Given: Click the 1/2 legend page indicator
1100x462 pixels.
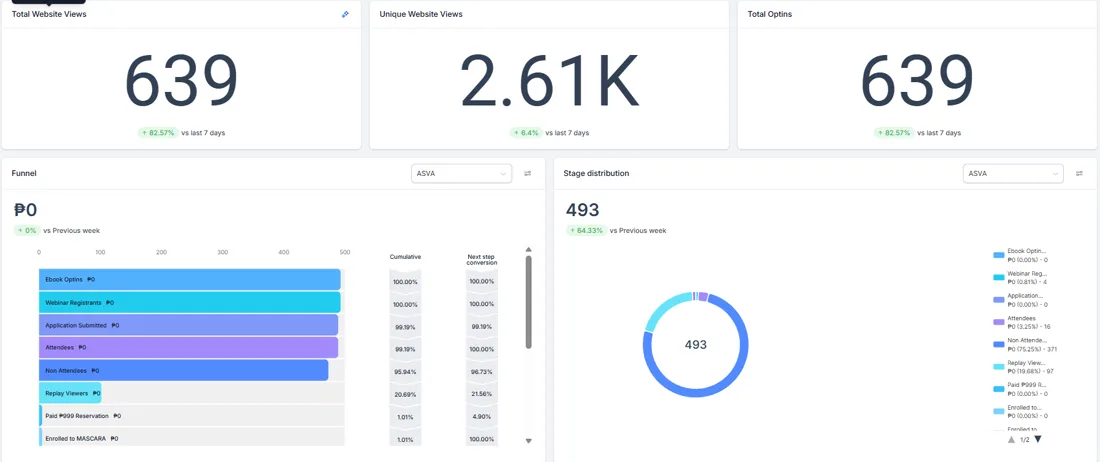Looking at the screenshot, I should click(1024, 440).
